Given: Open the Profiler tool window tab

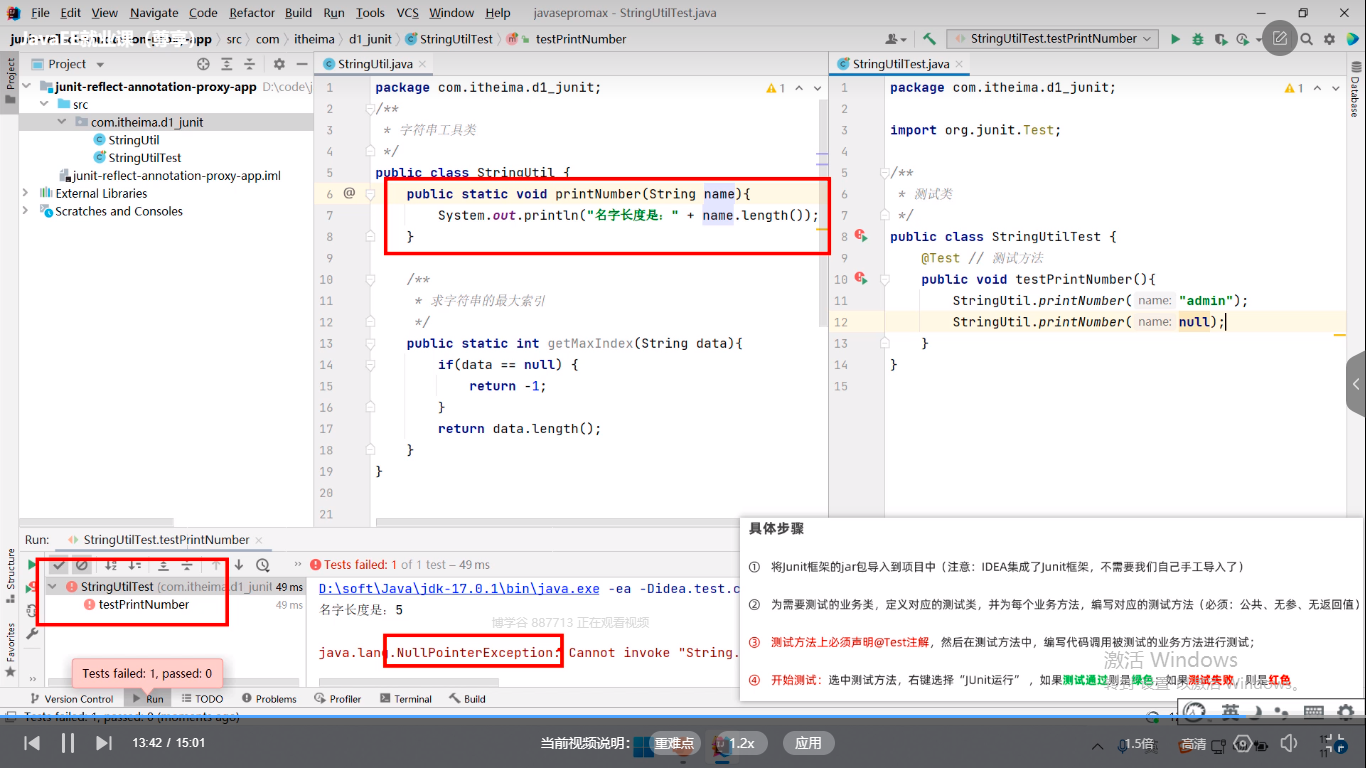Looking at the screenshot, I should point(338,699).
